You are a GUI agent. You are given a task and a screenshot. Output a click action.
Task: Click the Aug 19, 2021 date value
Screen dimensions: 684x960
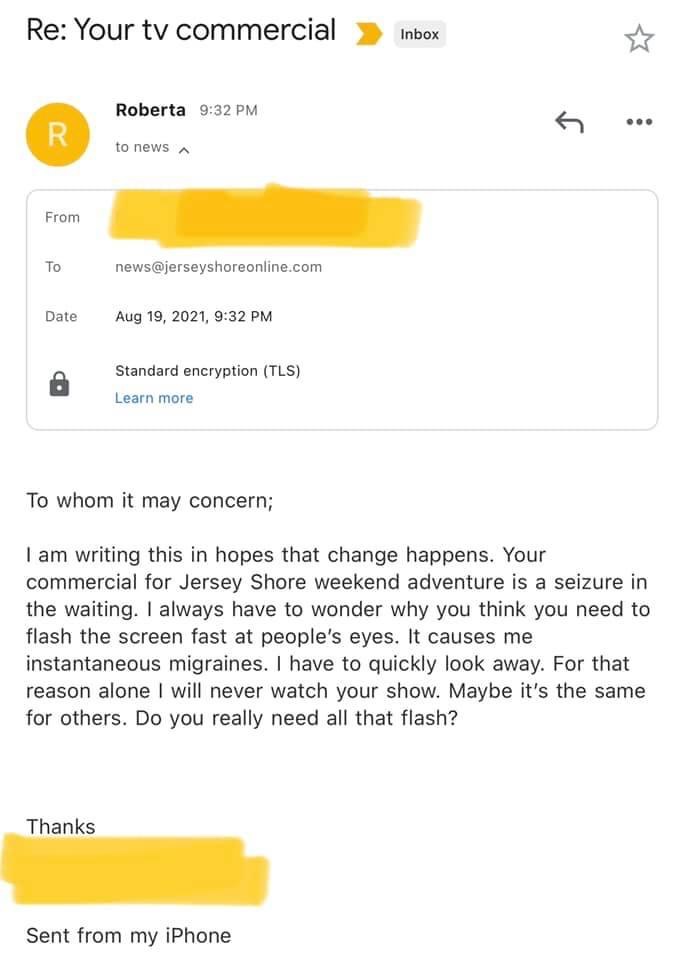193,317
